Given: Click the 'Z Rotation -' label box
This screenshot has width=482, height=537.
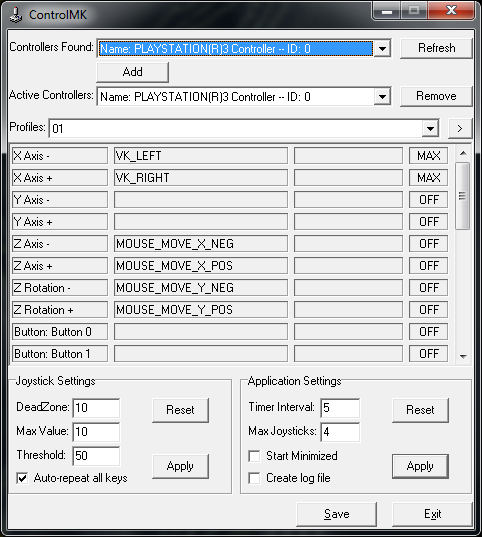Looking at the screenshot, I should (x=60, y=288).
